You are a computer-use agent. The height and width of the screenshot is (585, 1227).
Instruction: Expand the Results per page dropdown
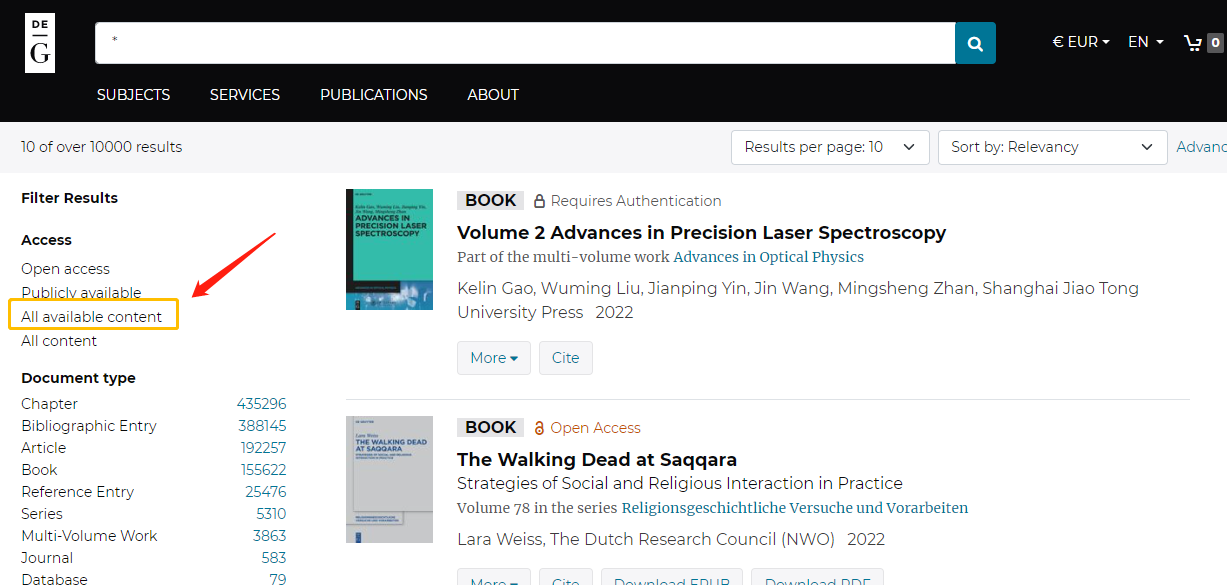(829, 147)
